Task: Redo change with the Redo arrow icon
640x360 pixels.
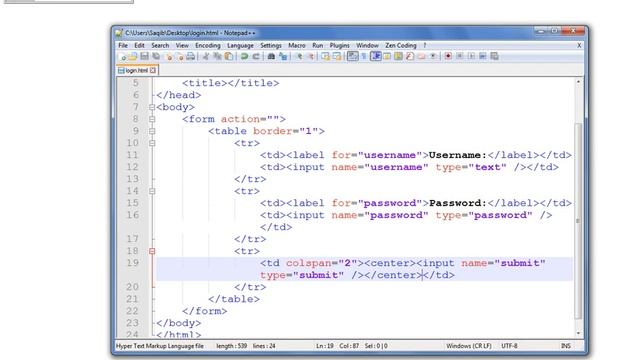Action: click(256, 56)
